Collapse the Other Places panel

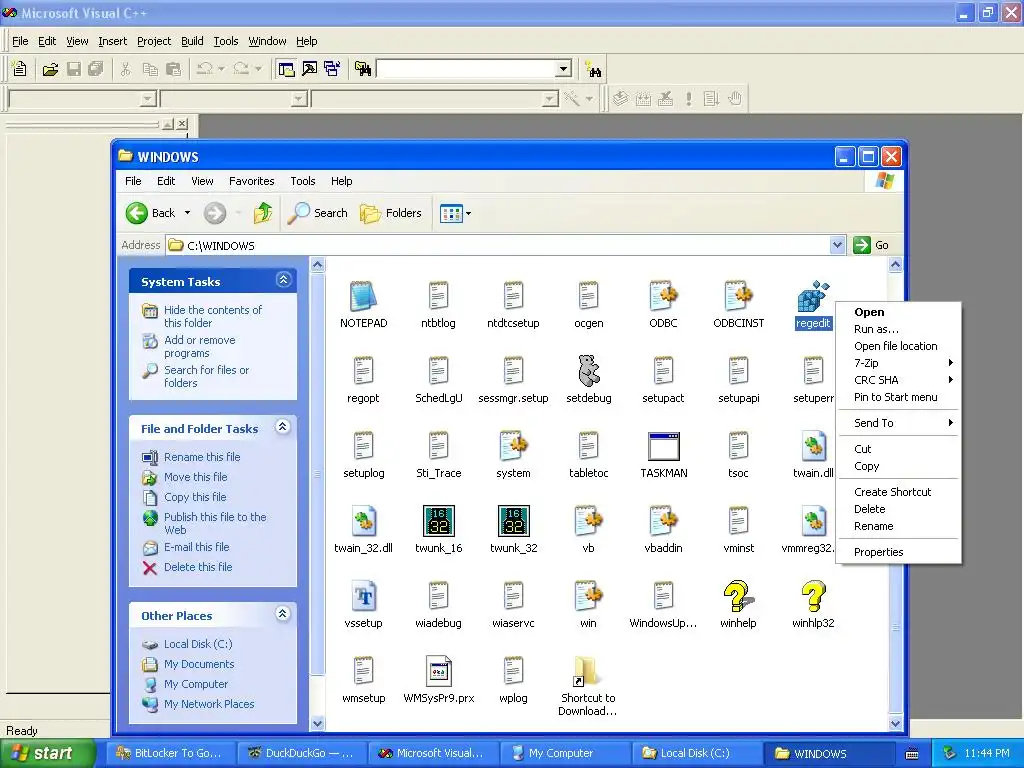tap(282, 614)
